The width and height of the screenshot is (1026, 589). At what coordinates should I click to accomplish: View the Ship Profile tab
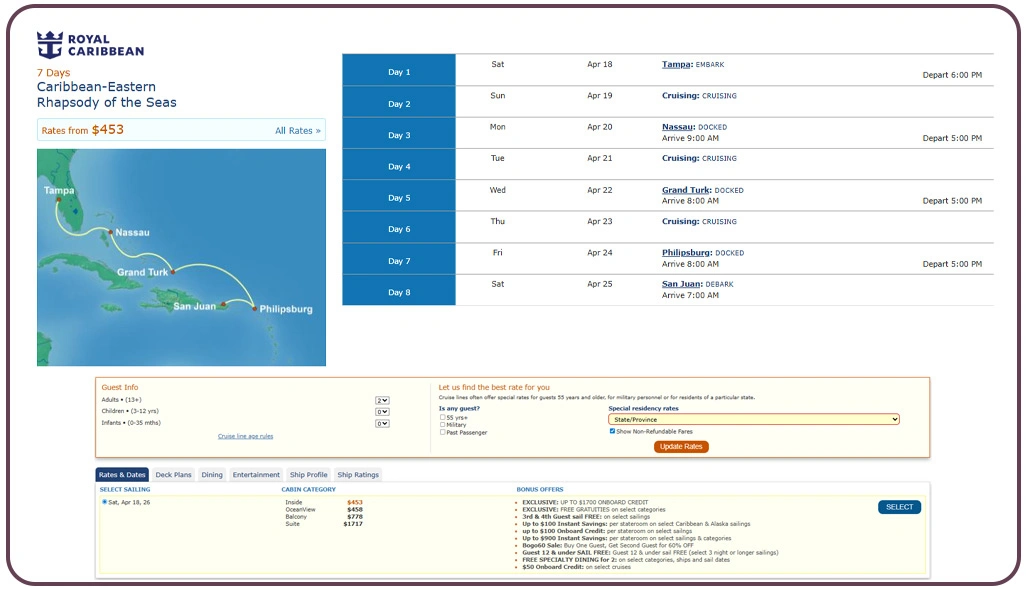pos(308,475)
